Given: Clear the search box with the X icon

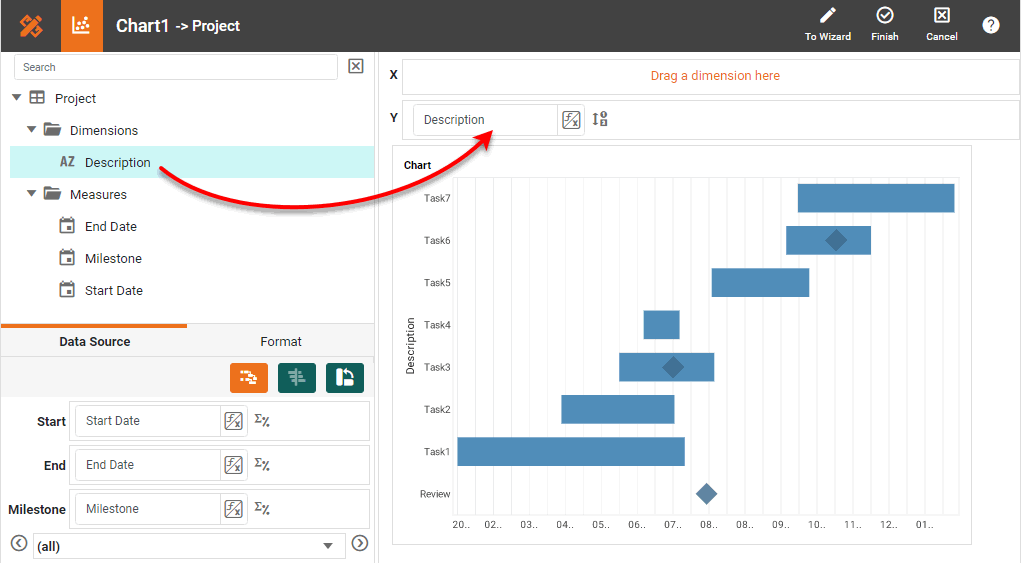Looking at the screenshot, I should click(x=355, y=66).
